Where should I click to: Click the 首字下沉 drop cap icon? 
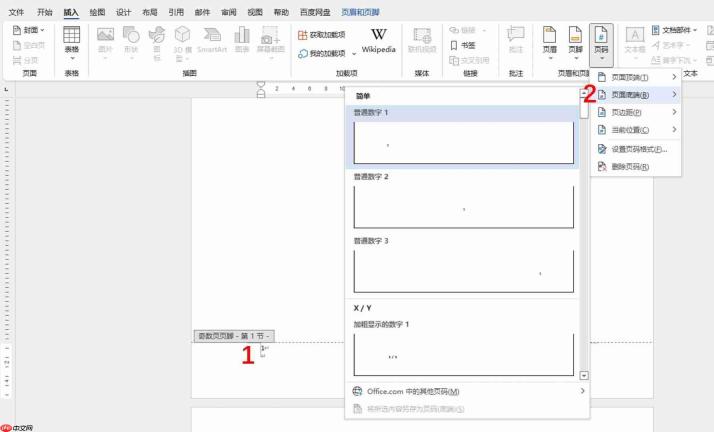(x=656, y=60)
